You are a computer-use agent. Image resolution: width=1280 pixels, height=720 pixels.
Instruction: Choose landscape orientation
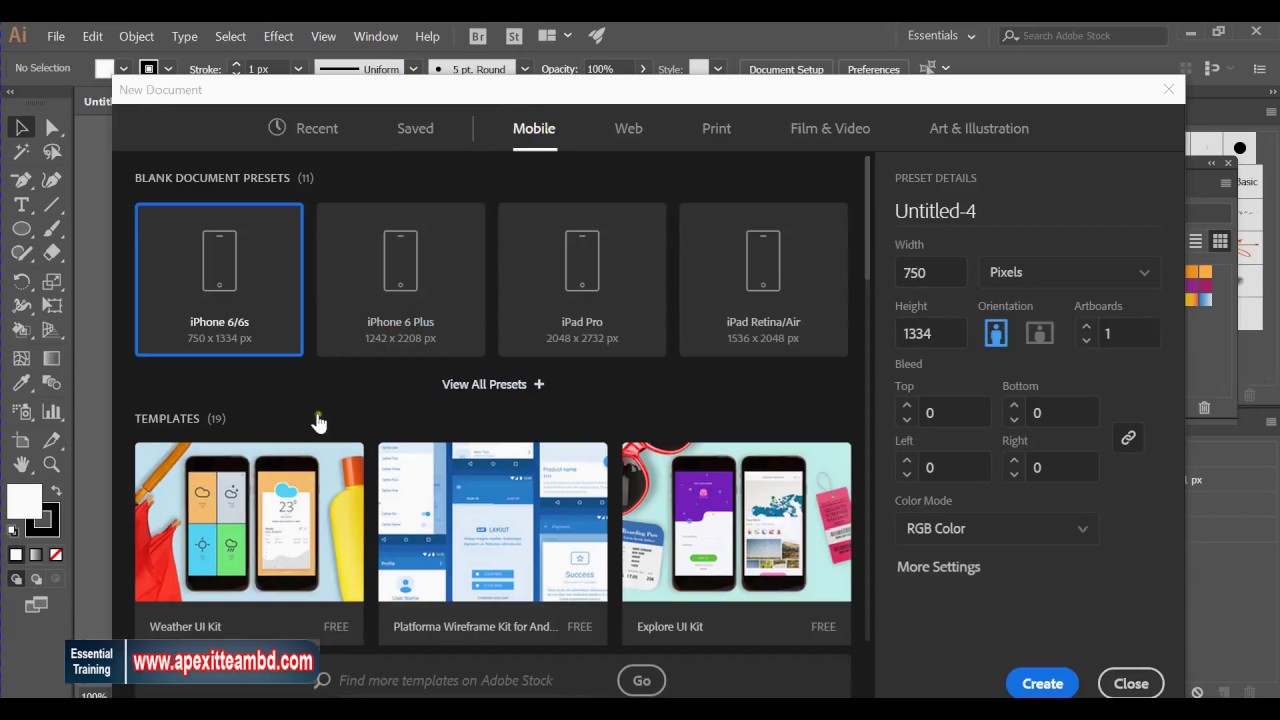point(1040,333)
